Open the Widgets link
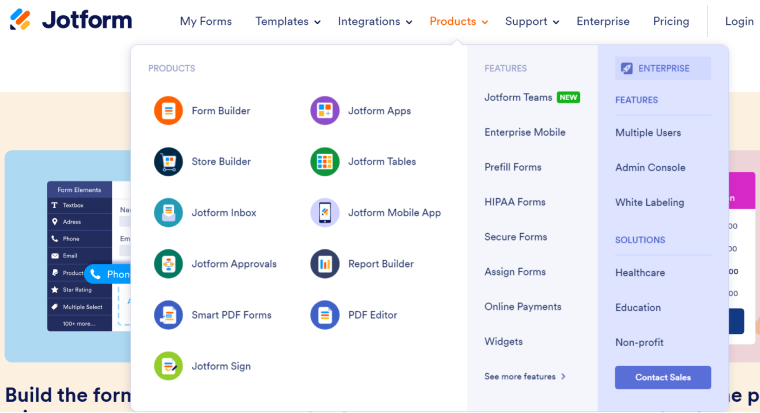The width and height of the screenshot is (760, 413). click(504, 342)
